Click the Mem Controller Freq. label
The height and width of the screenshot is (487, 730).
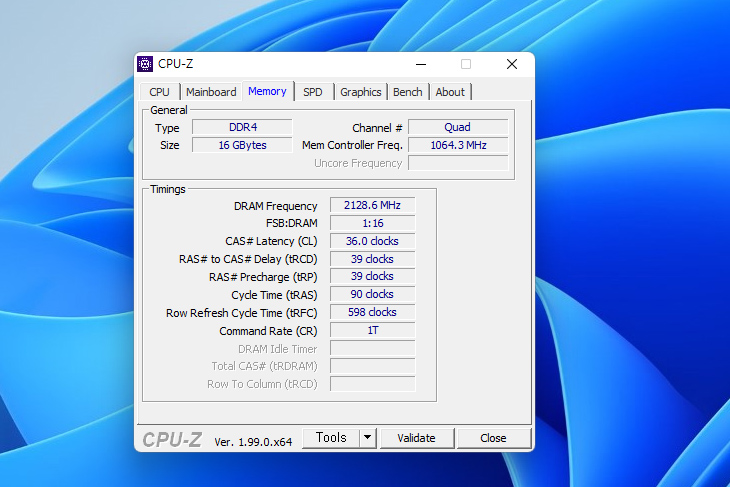point(352,145)
